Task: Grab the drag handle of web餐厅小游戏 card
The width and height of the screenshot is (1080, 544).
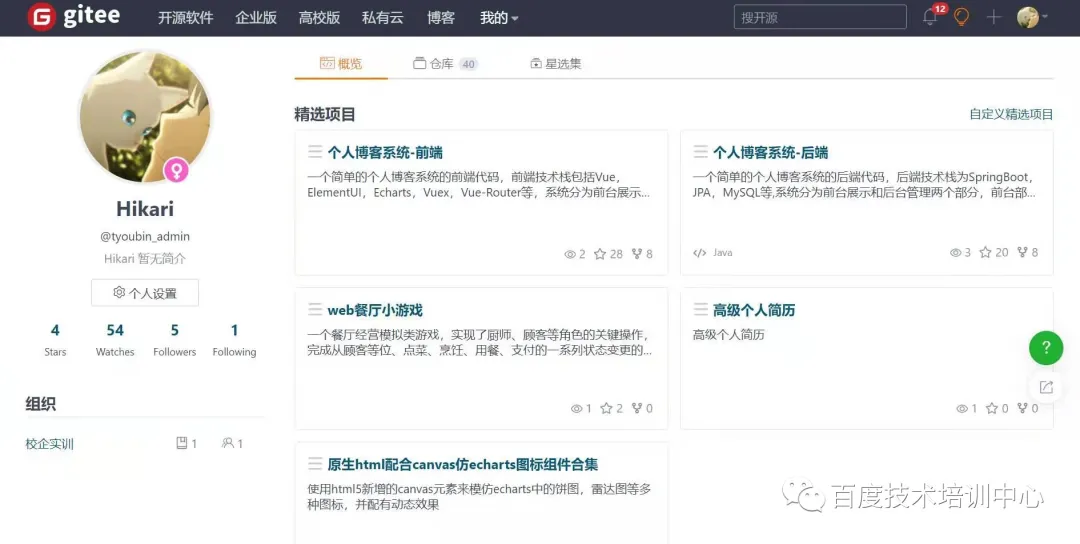Action: (x=315, y=310)
